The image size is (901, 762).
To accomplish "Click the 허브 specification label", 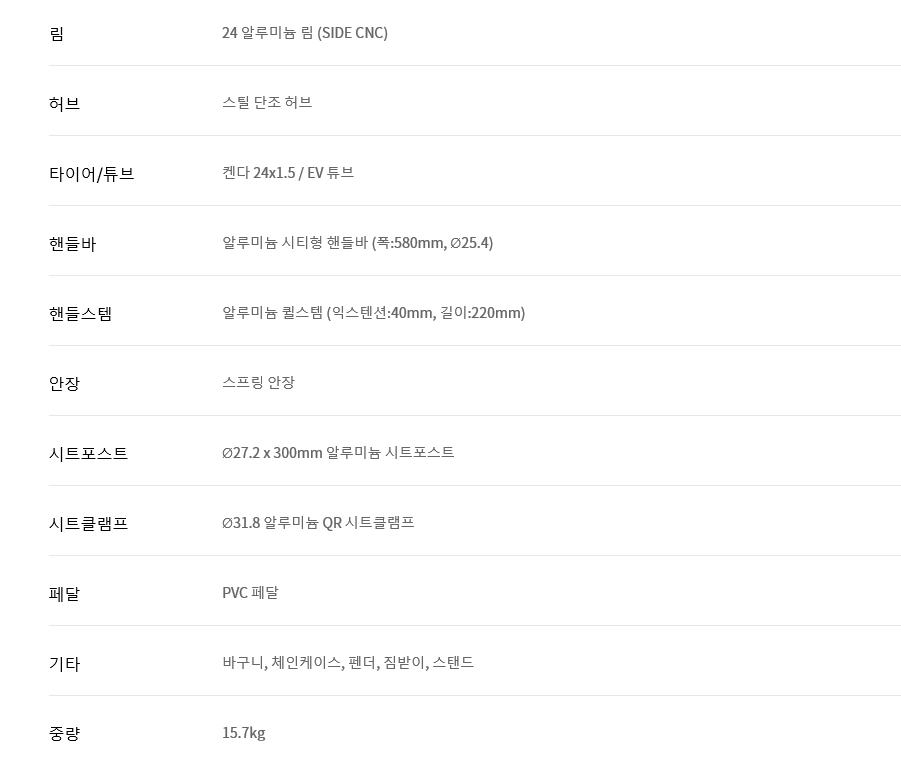I will click(64, 103).
